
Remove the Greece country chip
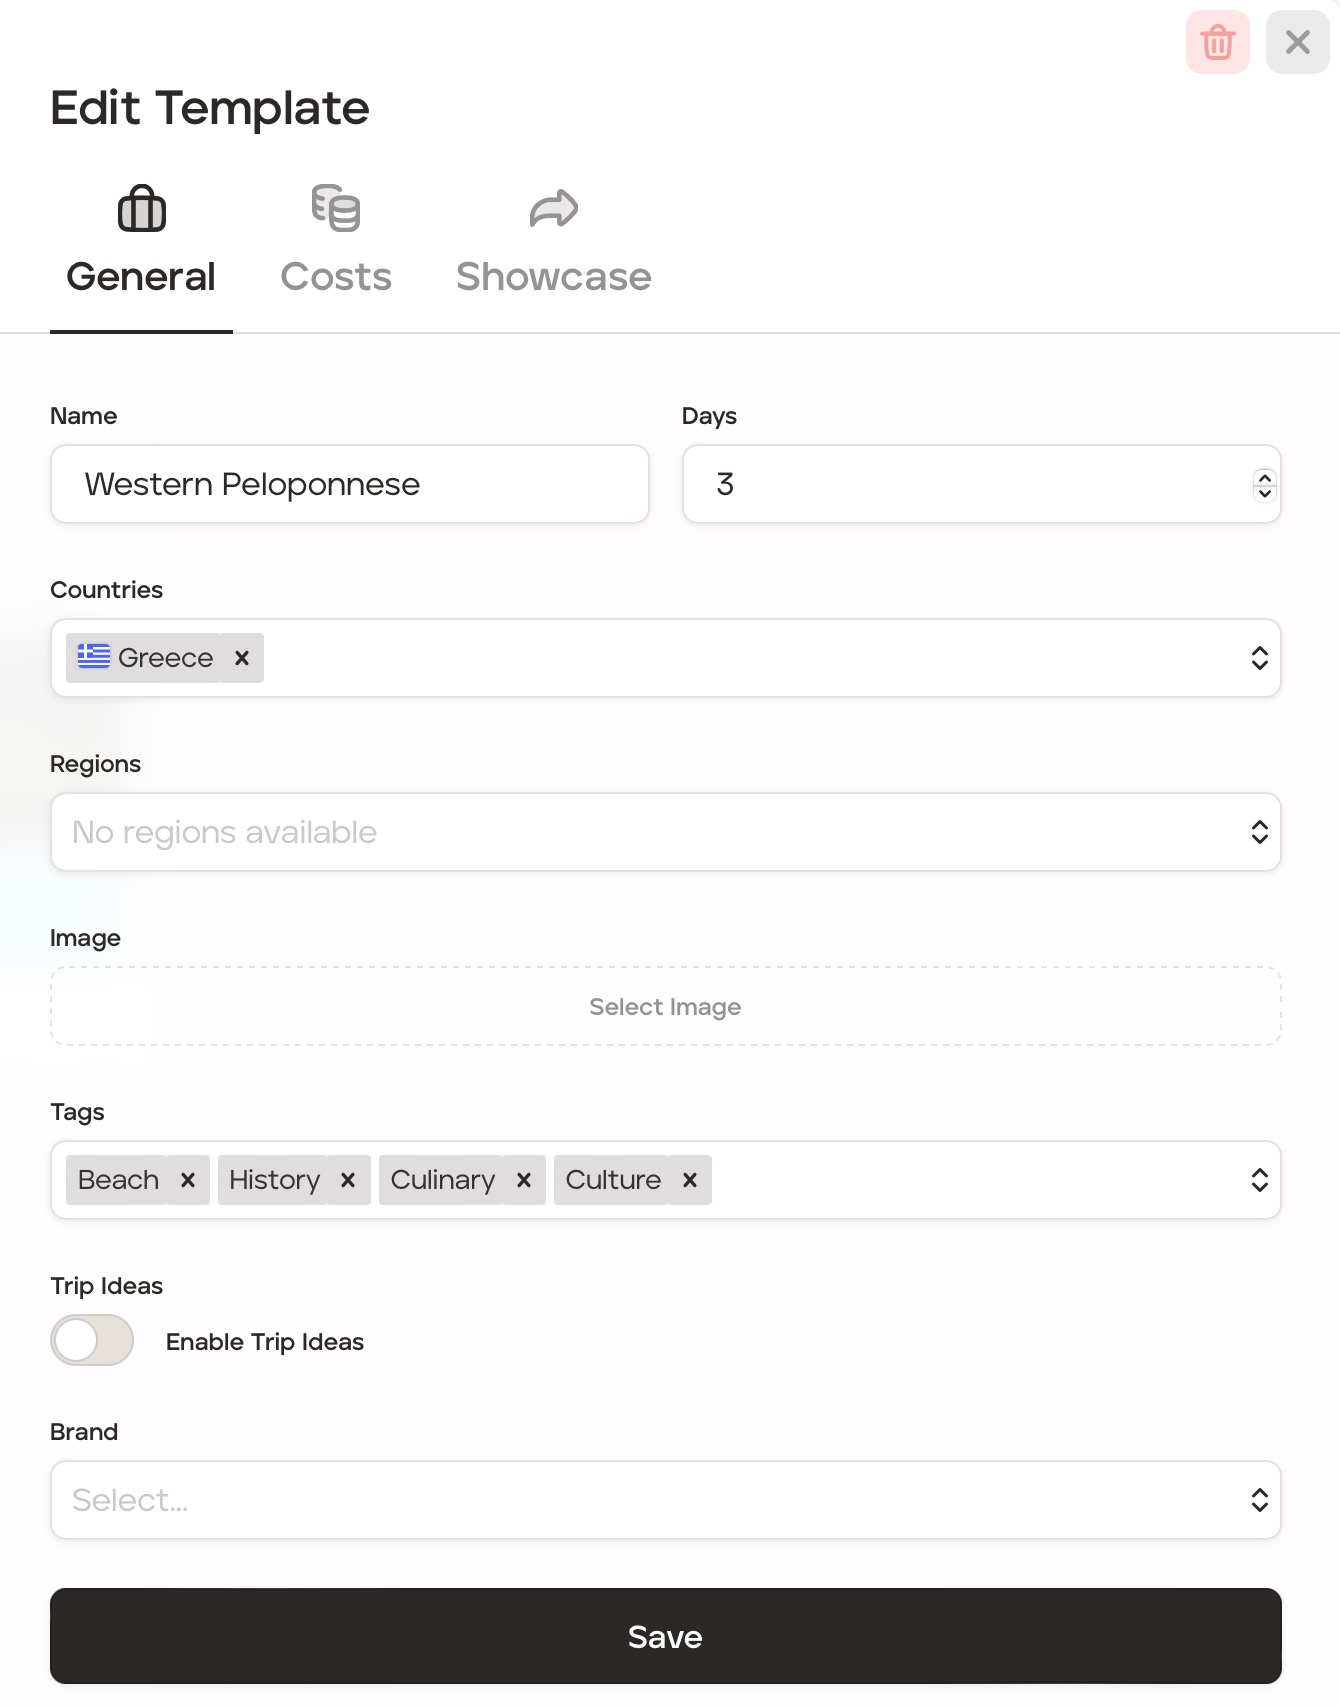pyautogui.click(x=242, y=658)
